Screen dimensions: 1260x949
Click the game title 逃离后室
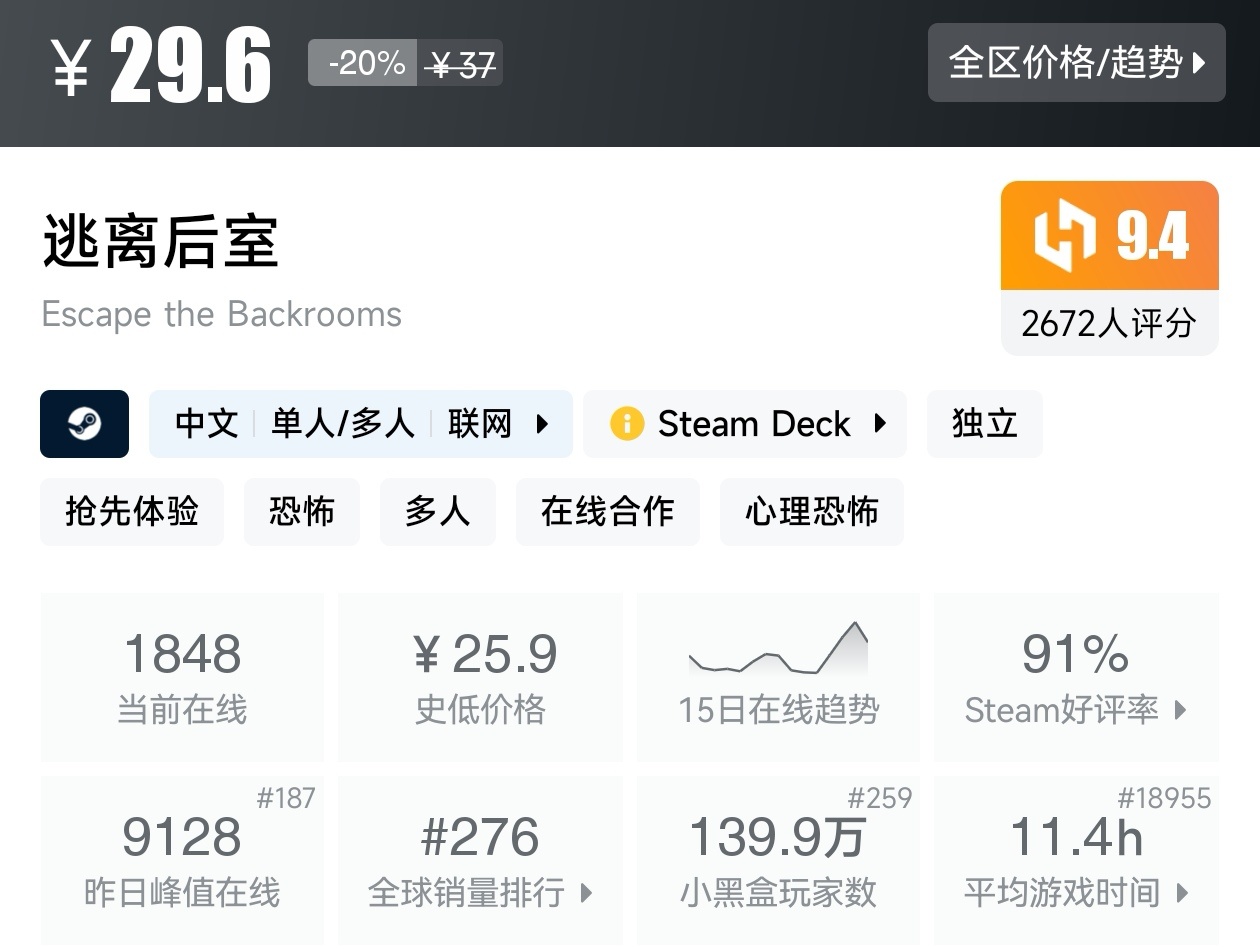pos(160,241)
